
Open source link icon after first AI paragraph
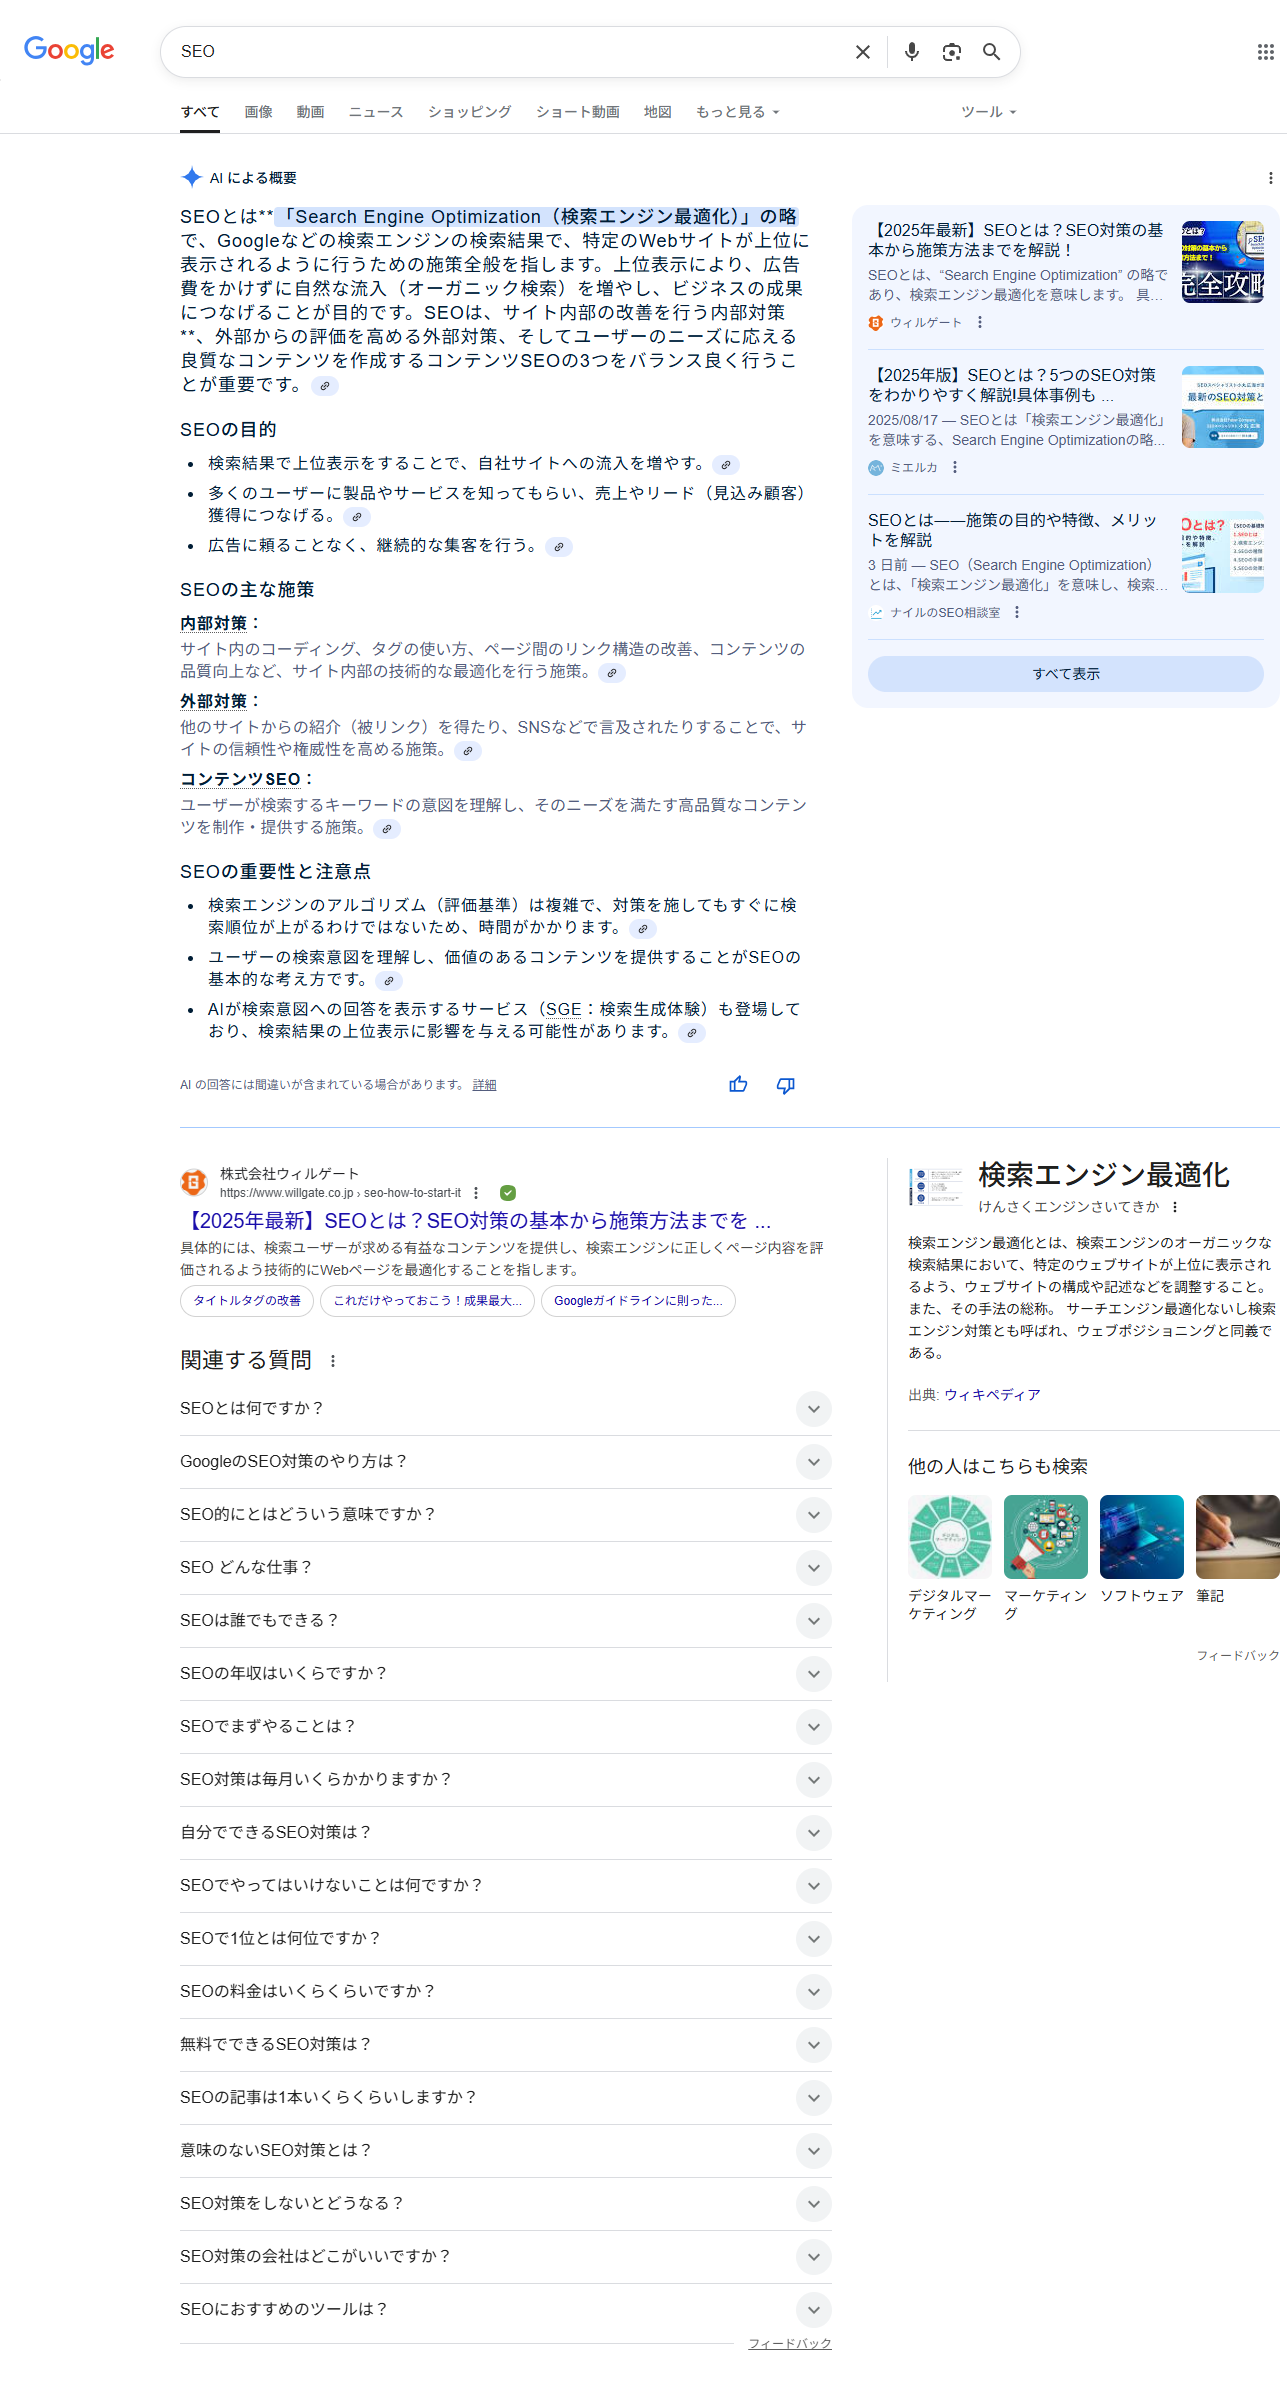coord(325,386)
